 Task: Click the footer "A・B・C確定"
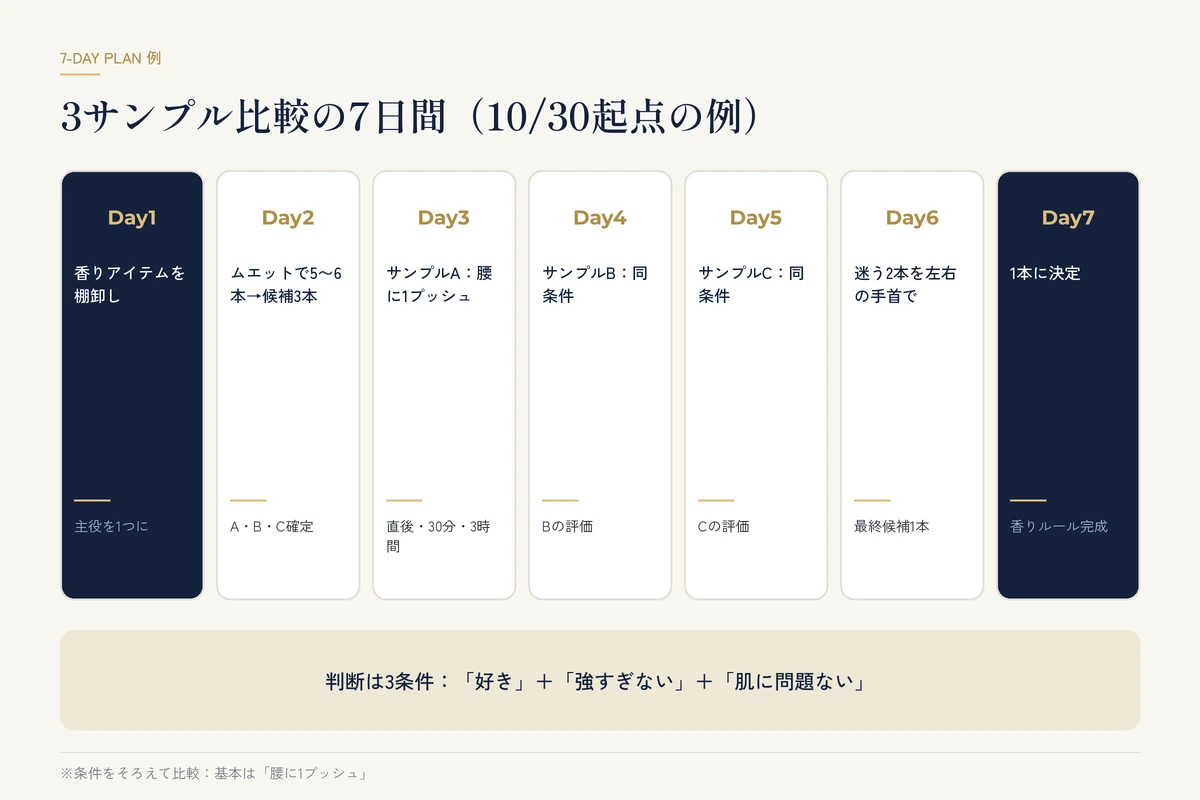click(272, 526)
